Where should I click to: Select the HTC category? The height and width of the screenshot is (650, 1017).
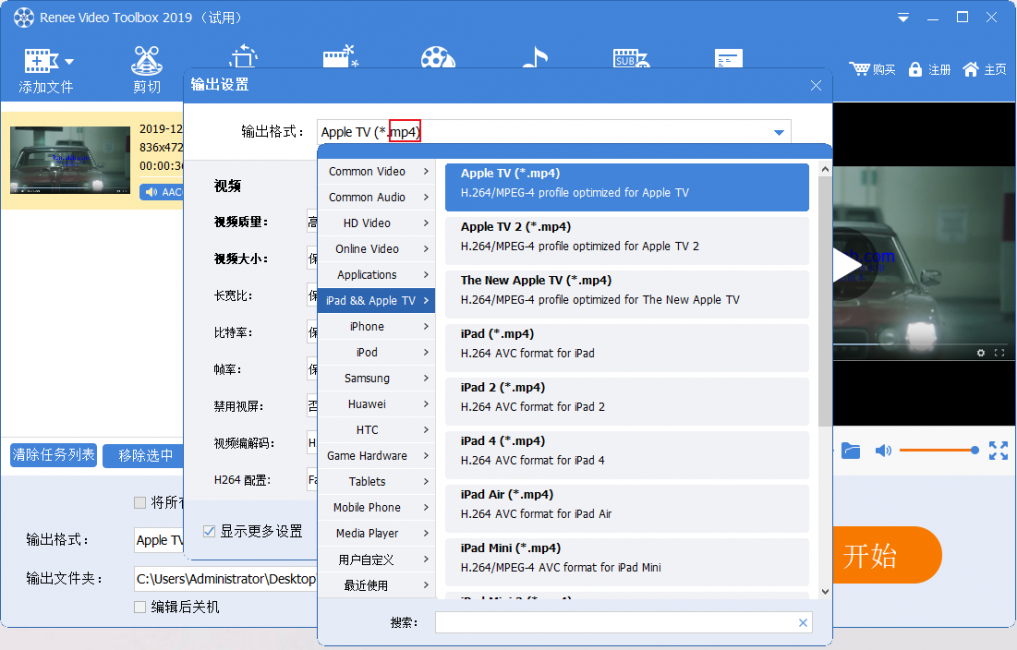coord(376,430)
